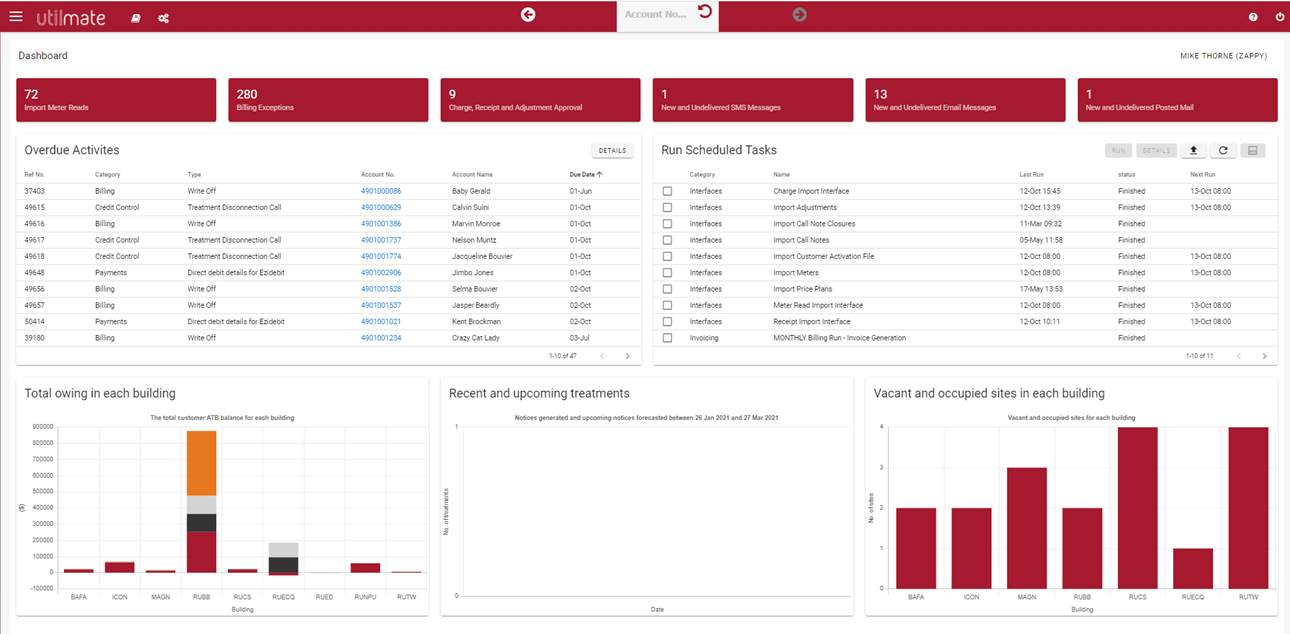Open account link 4901000086
This screenshot has width=1290, height=634.
(x=381, y=191)
